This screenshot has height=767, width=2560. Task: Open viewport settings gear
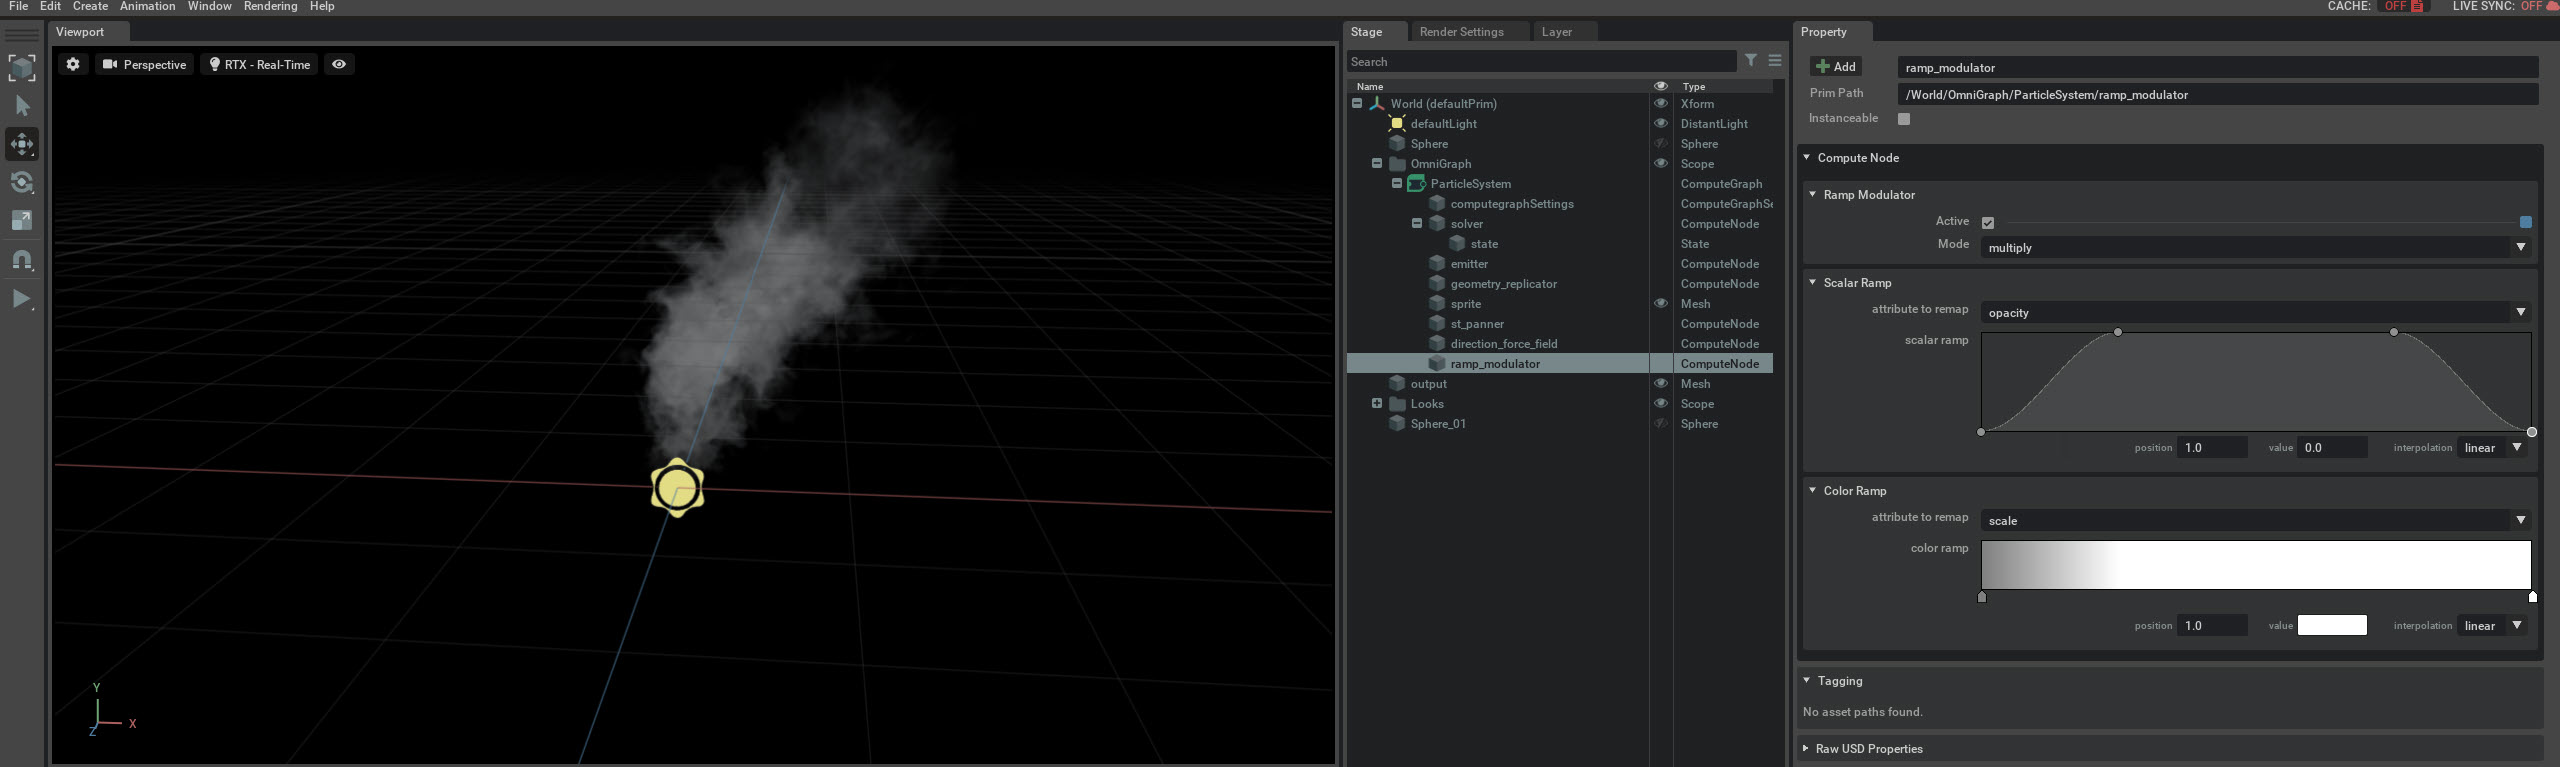click(73, 64)
